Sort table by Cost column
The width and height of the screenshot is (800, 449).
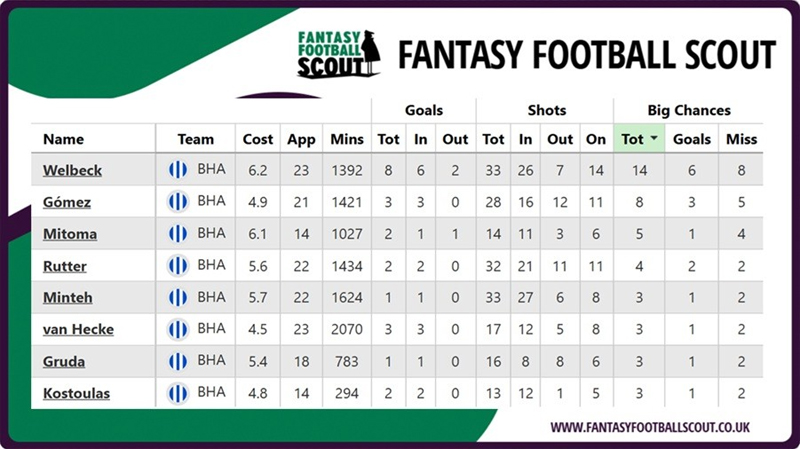tap(258, 140)
